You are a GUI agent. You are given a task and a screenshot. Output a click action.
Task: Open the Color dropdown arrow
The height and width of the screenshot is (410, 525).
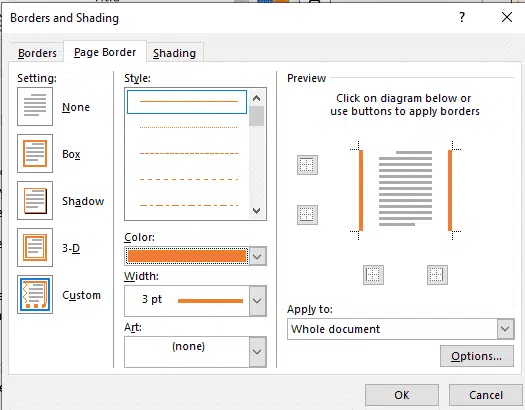(x=257, y=256)
